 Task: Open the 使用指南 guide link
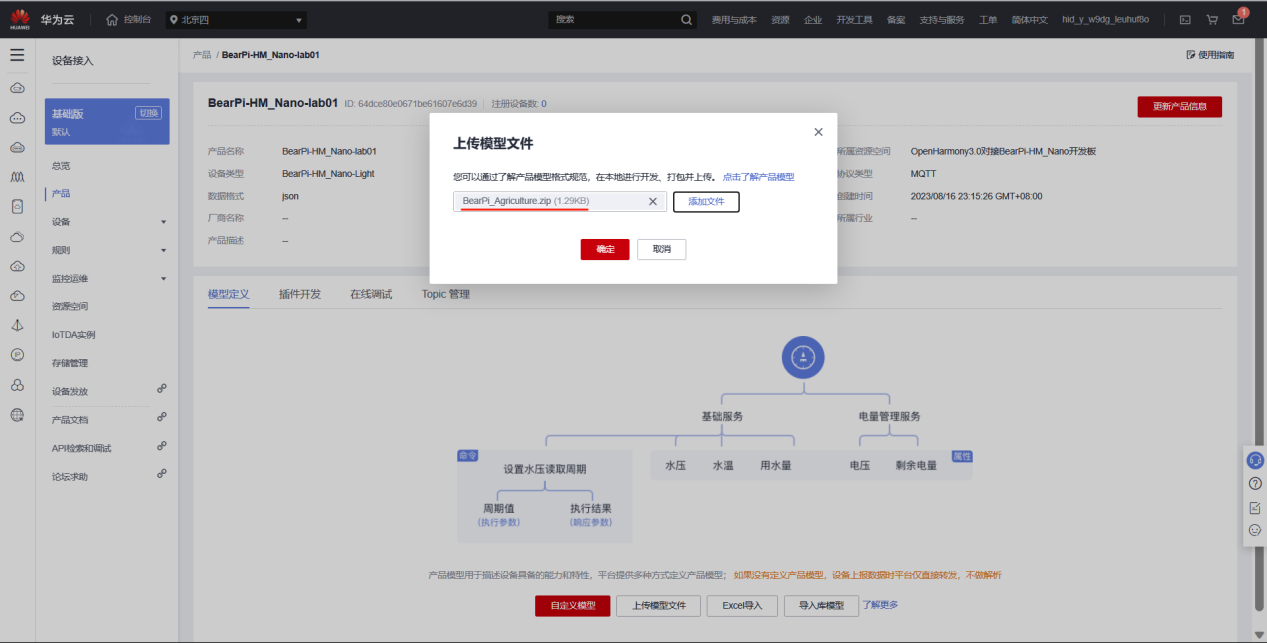click(x=1210, y=55)
